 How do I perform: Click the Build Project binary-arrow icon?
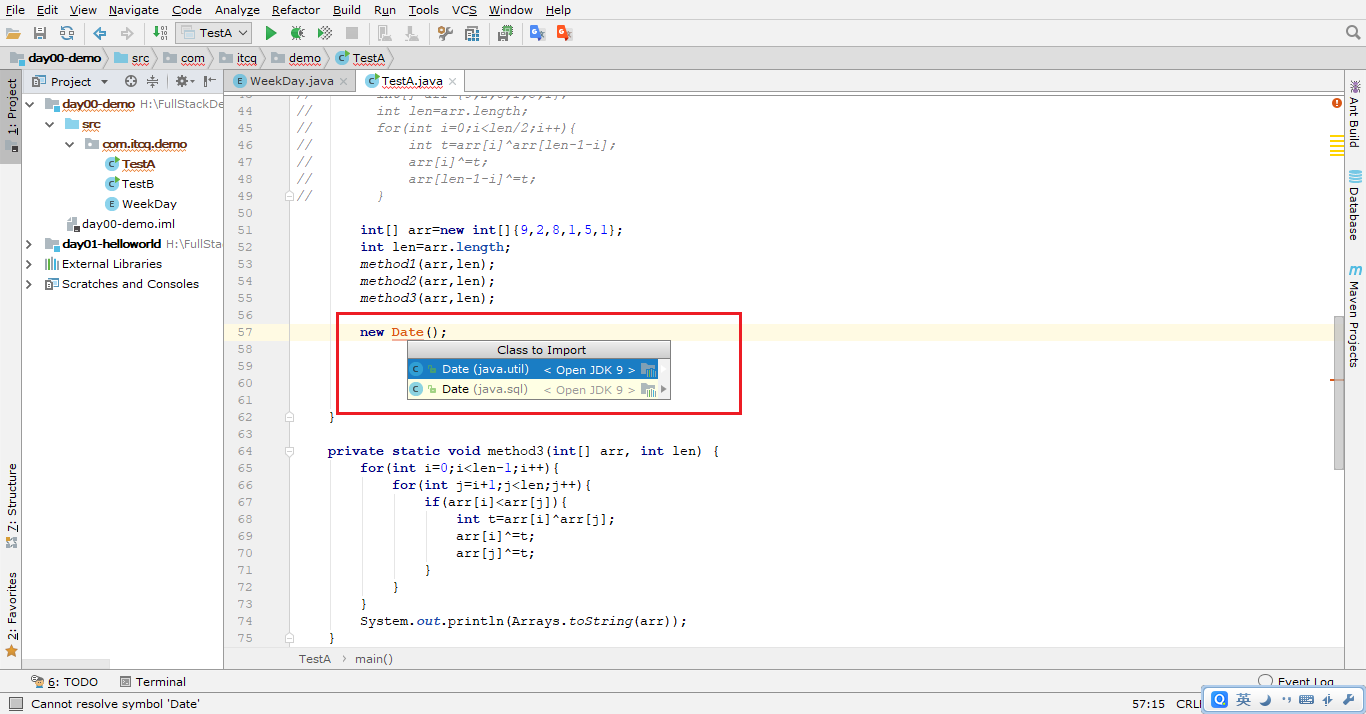161,33
